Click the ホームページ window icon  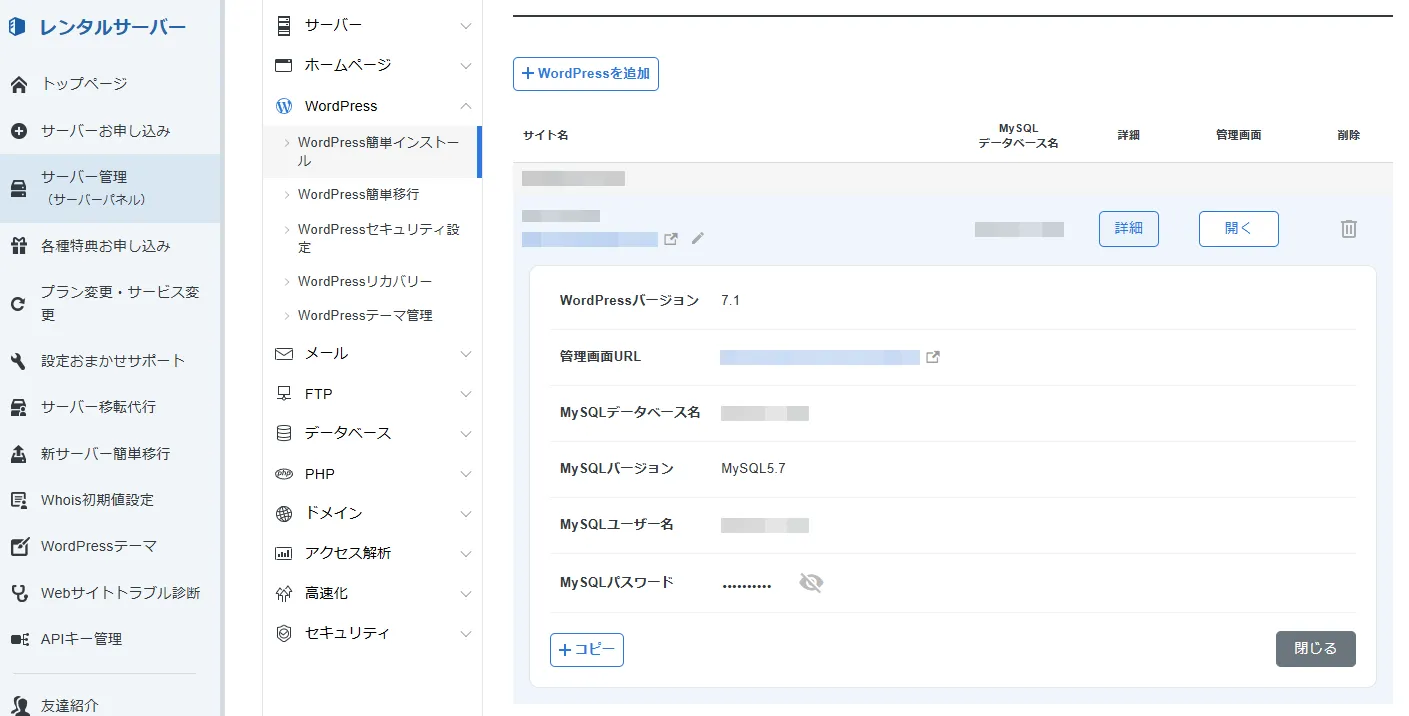point(284,65)
